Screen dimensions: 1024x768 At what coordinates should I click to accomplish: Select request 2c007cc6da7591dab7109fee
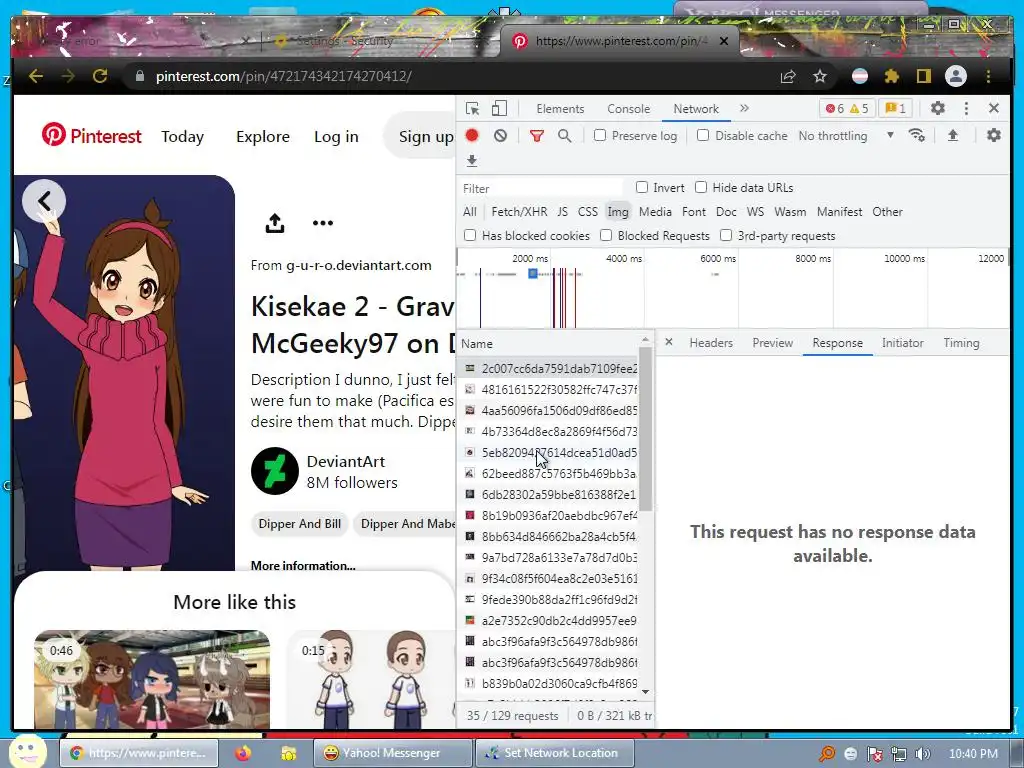[x=549, y=368]
